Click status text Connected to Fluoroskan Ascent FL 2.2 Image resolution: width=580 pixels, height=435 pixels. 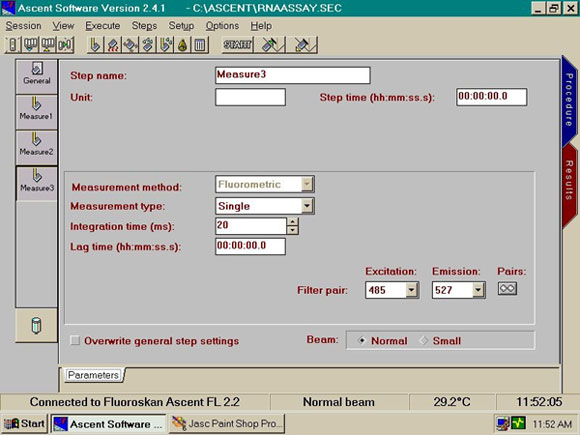(135, 402)
